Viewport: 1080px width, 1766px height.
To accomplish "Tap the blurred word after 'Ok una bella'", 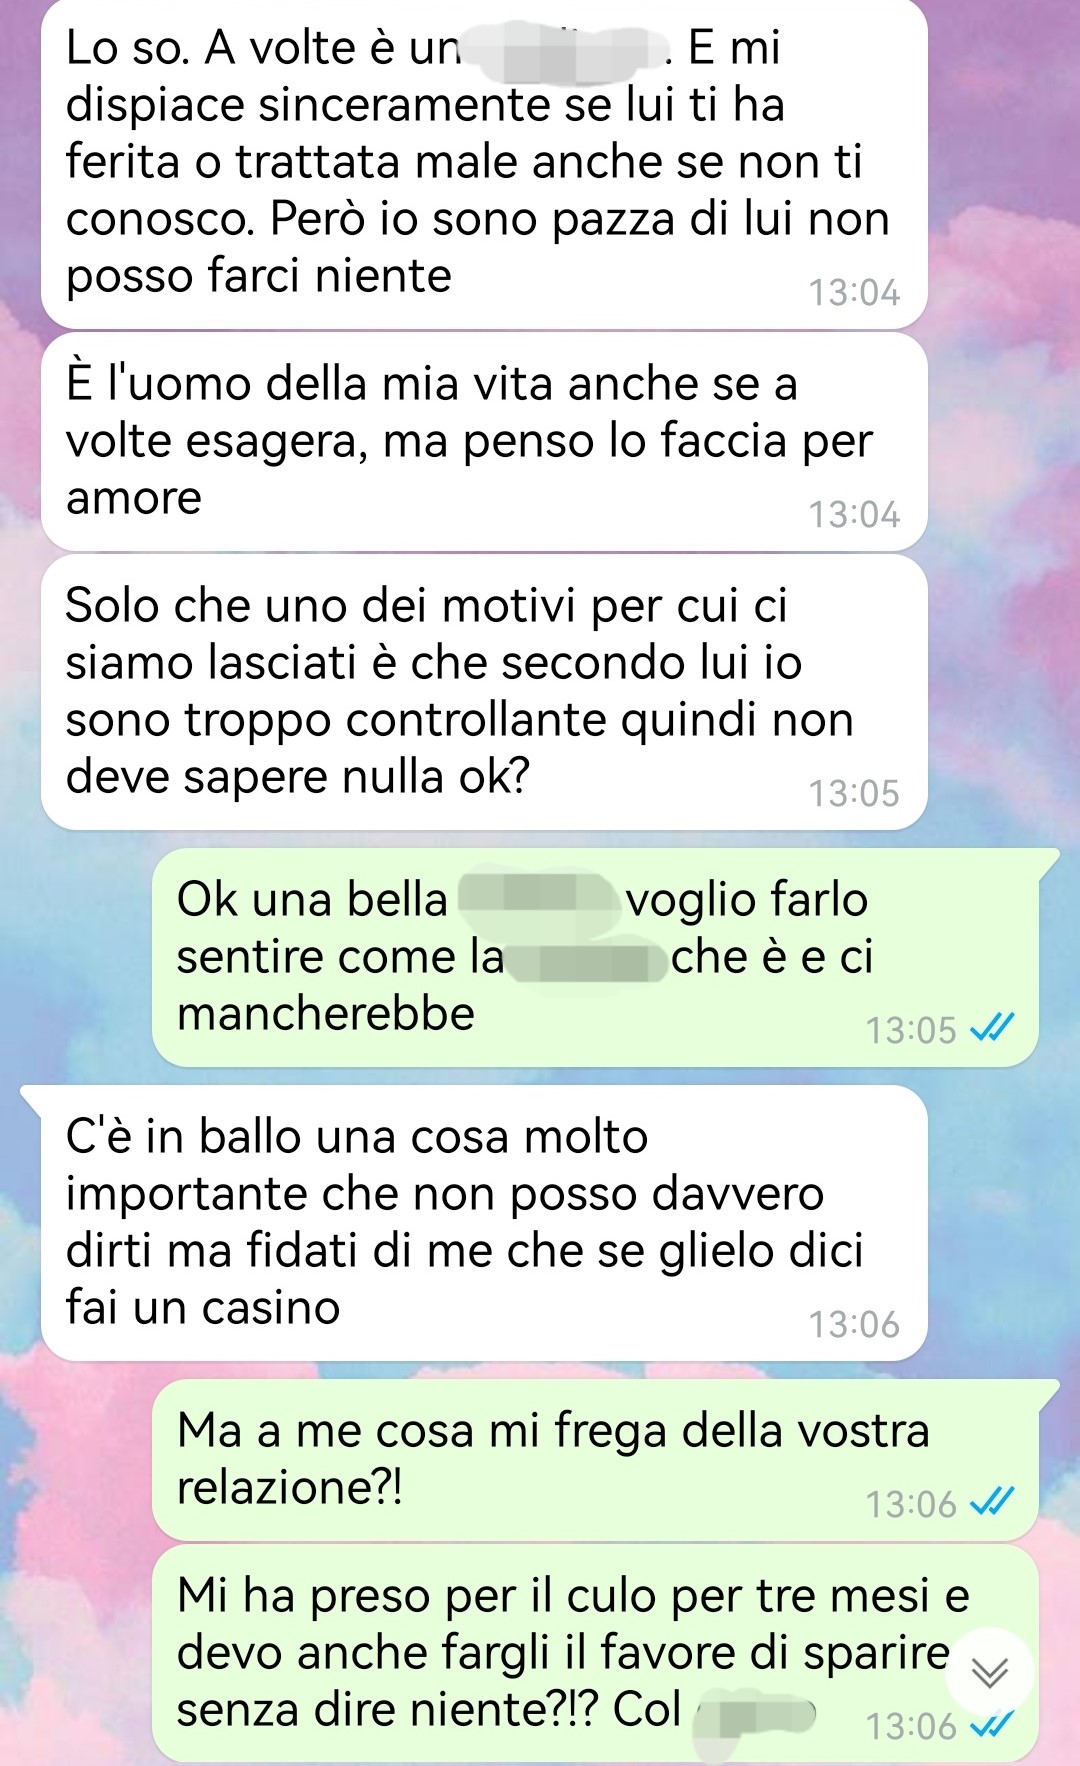I will (x=537, y=896).
